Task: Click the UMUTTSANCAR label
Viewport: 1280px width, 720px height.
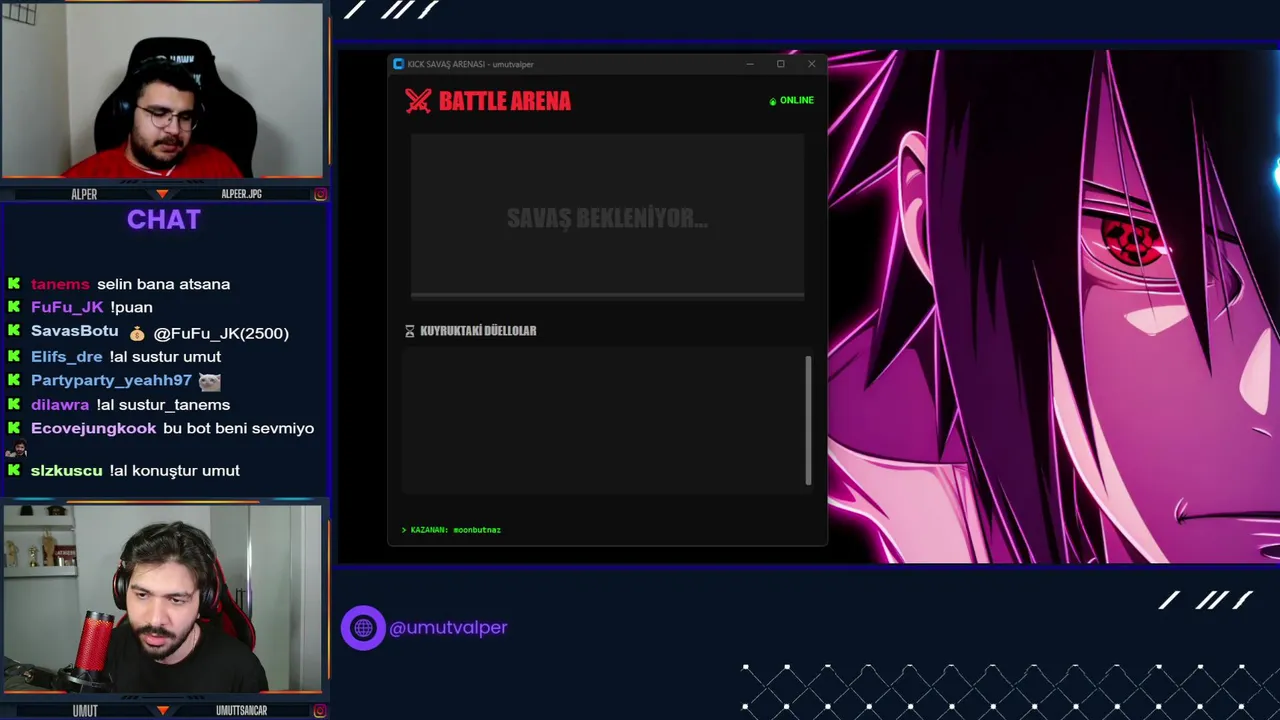Action: pyautogui.click(x=241, y=711)
